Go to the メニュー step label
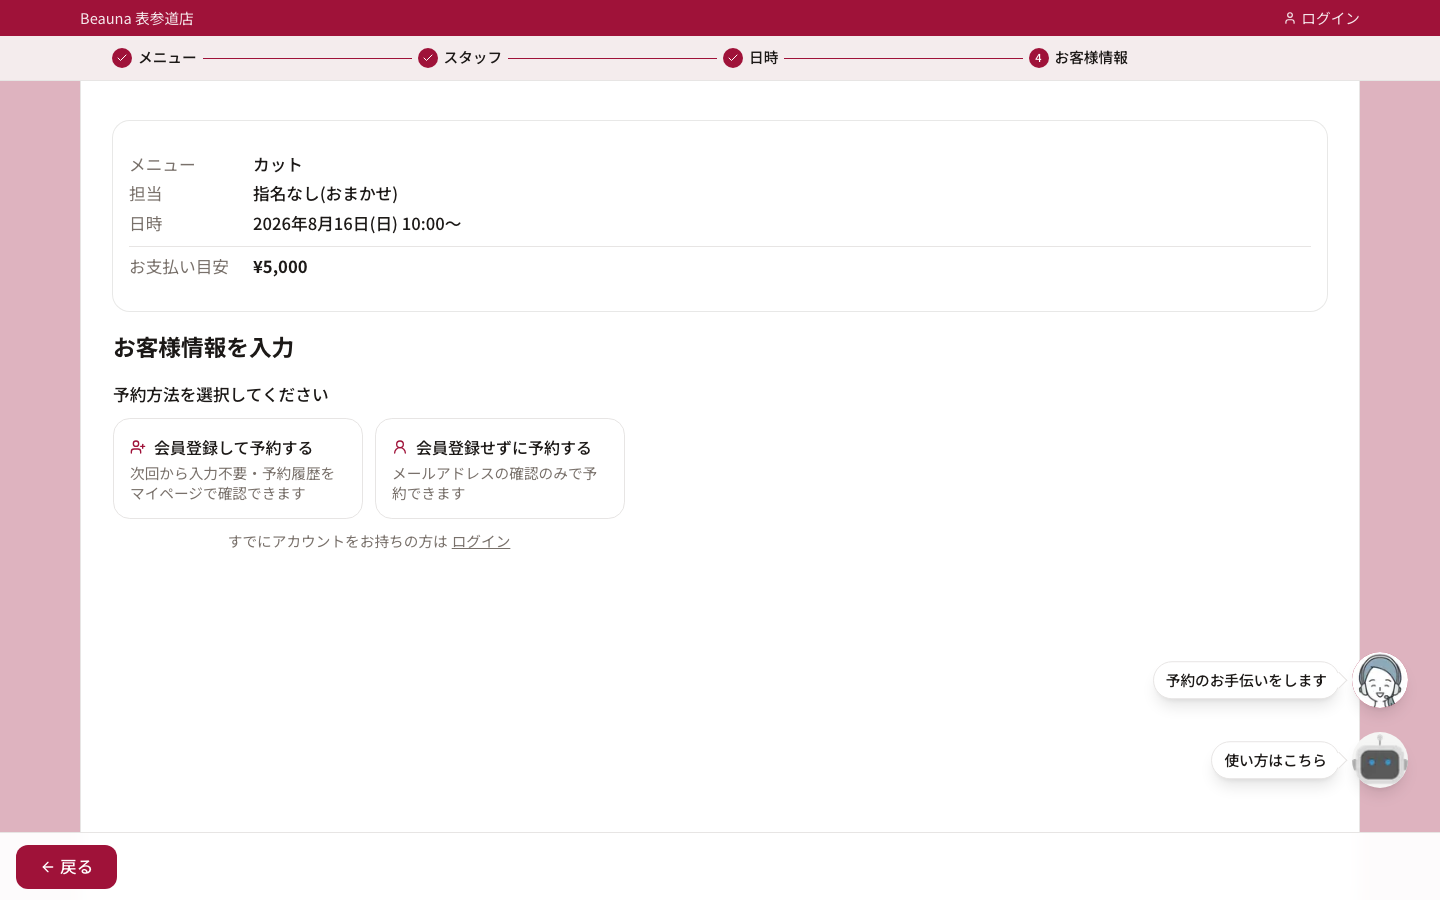The image size is (1440, 900). 167,58
